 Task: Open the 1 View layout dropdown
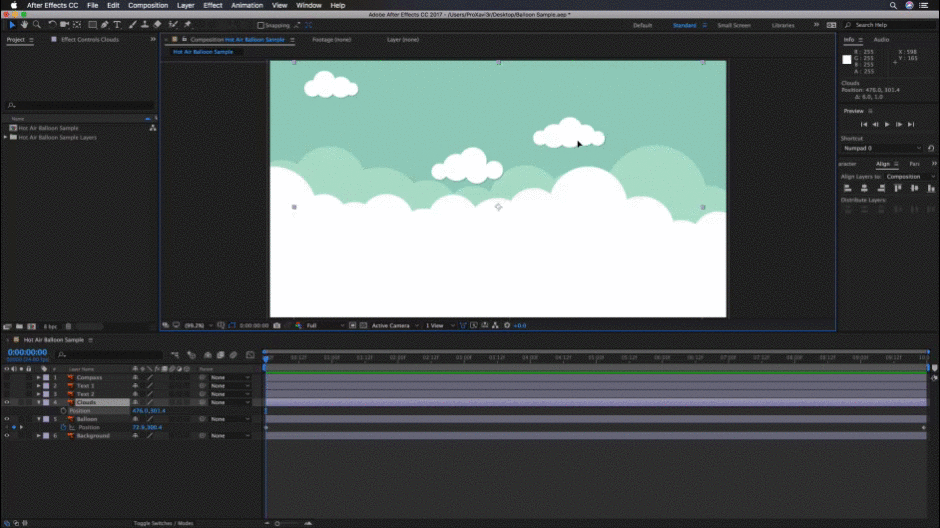click(439, 325)
